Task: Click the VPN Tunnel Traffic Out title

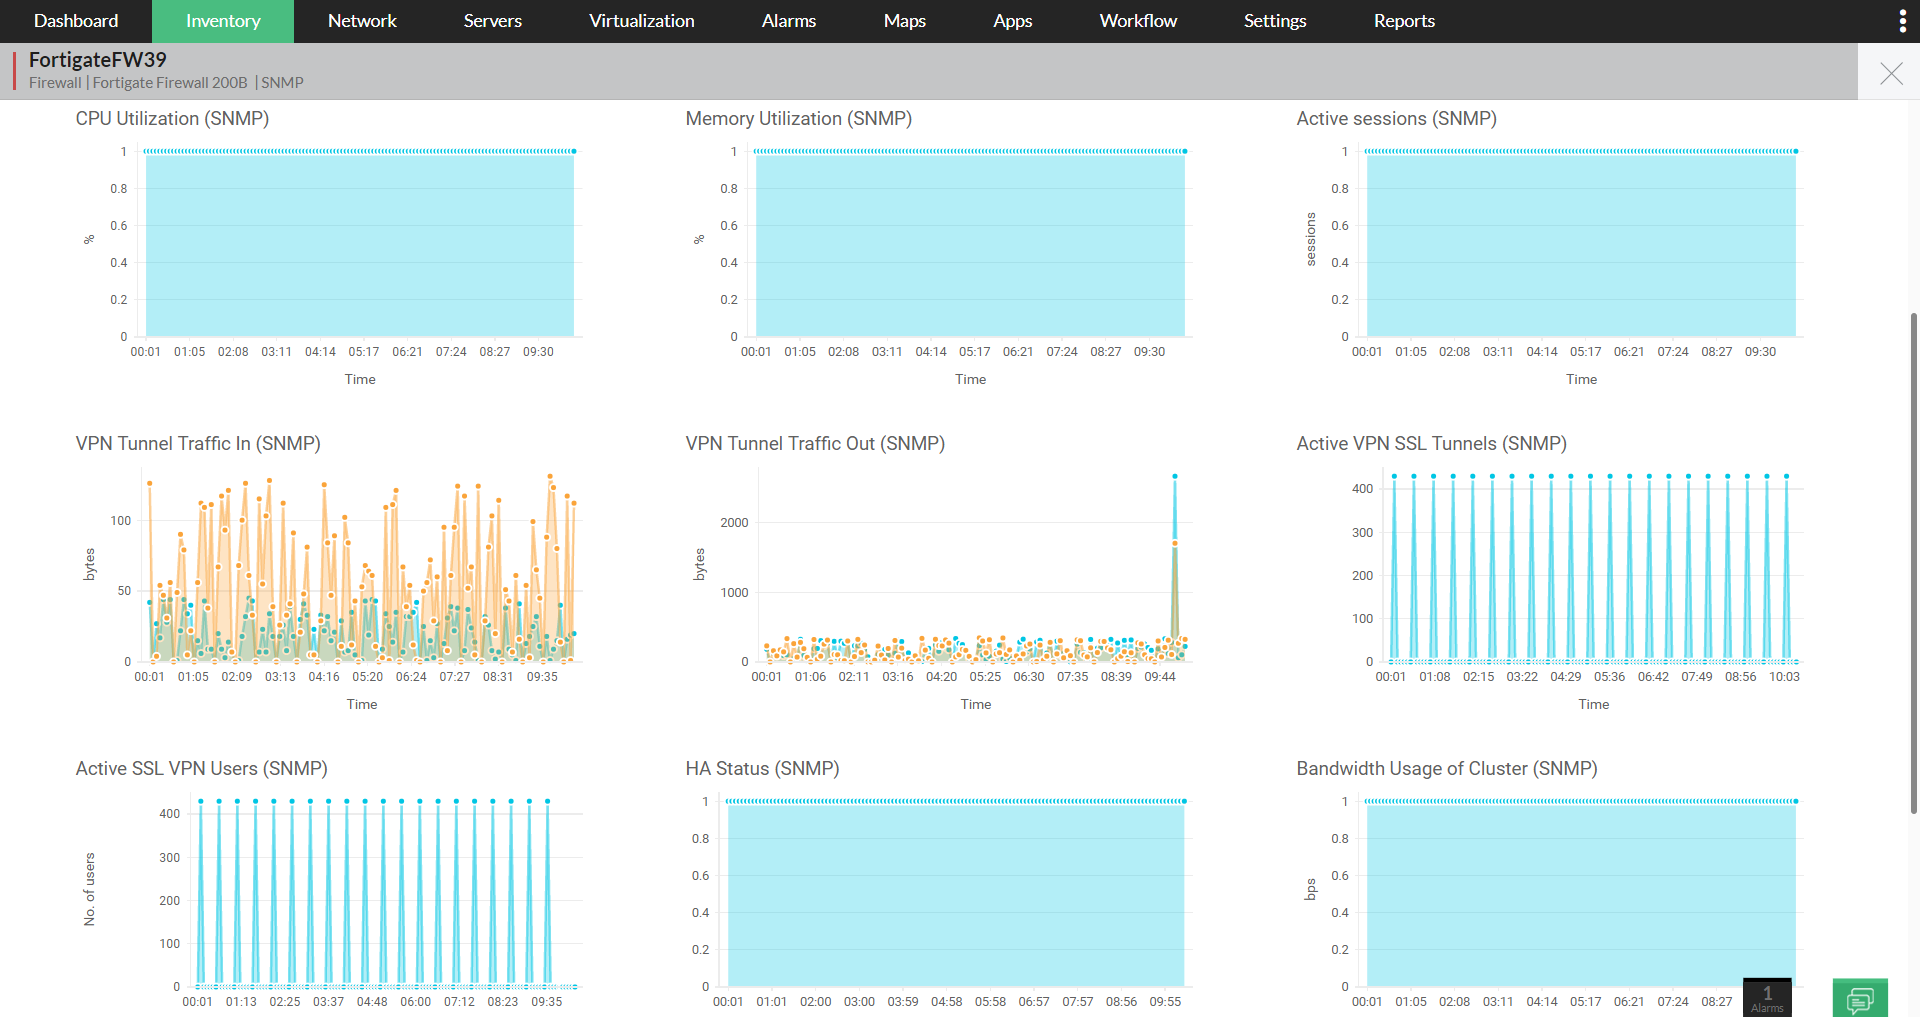Action: point(815,444)
